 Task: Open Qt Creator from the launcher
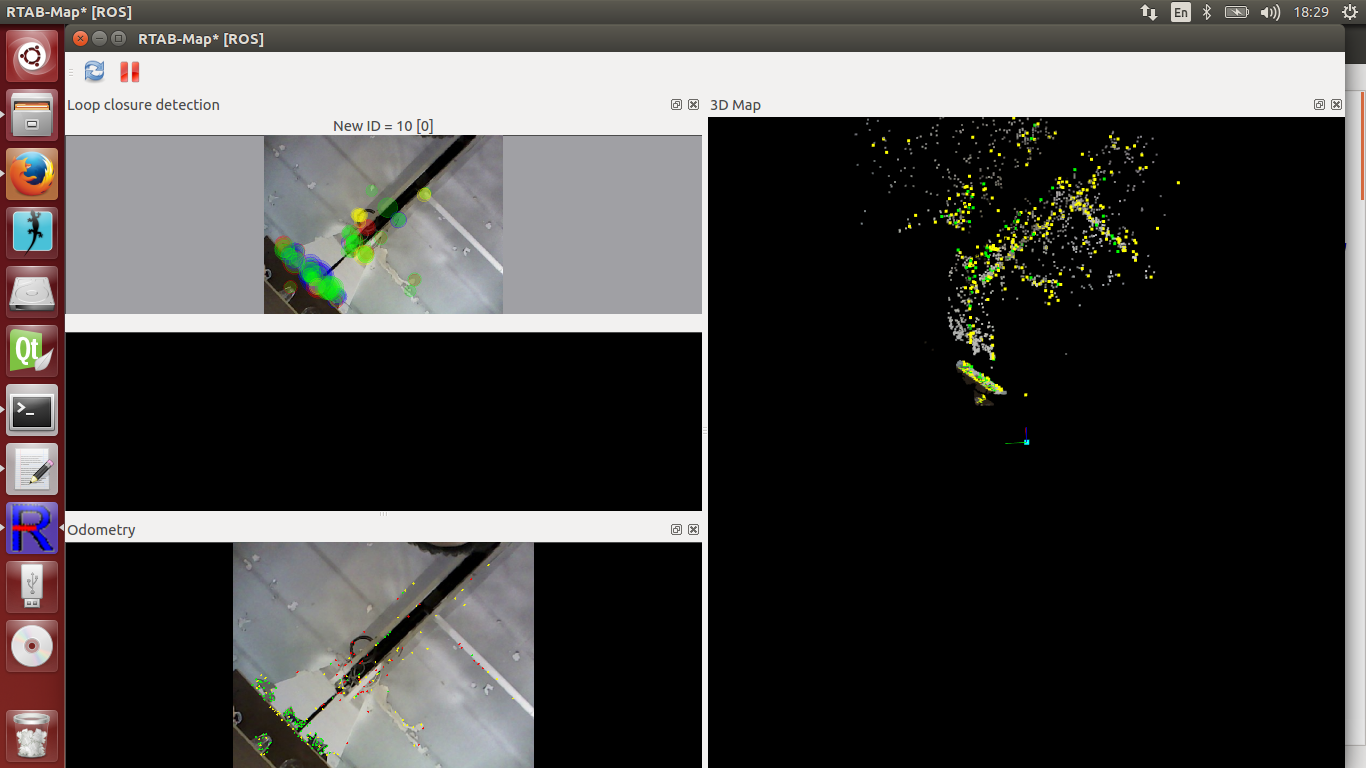[32, 351]
